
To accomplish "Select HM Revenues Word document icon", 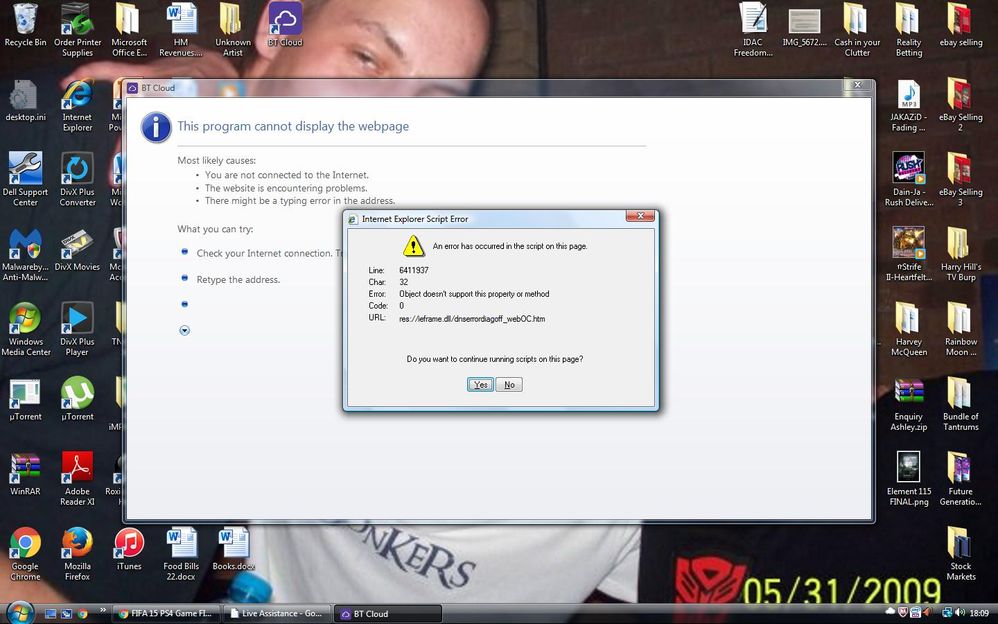I will click(181, 30).
